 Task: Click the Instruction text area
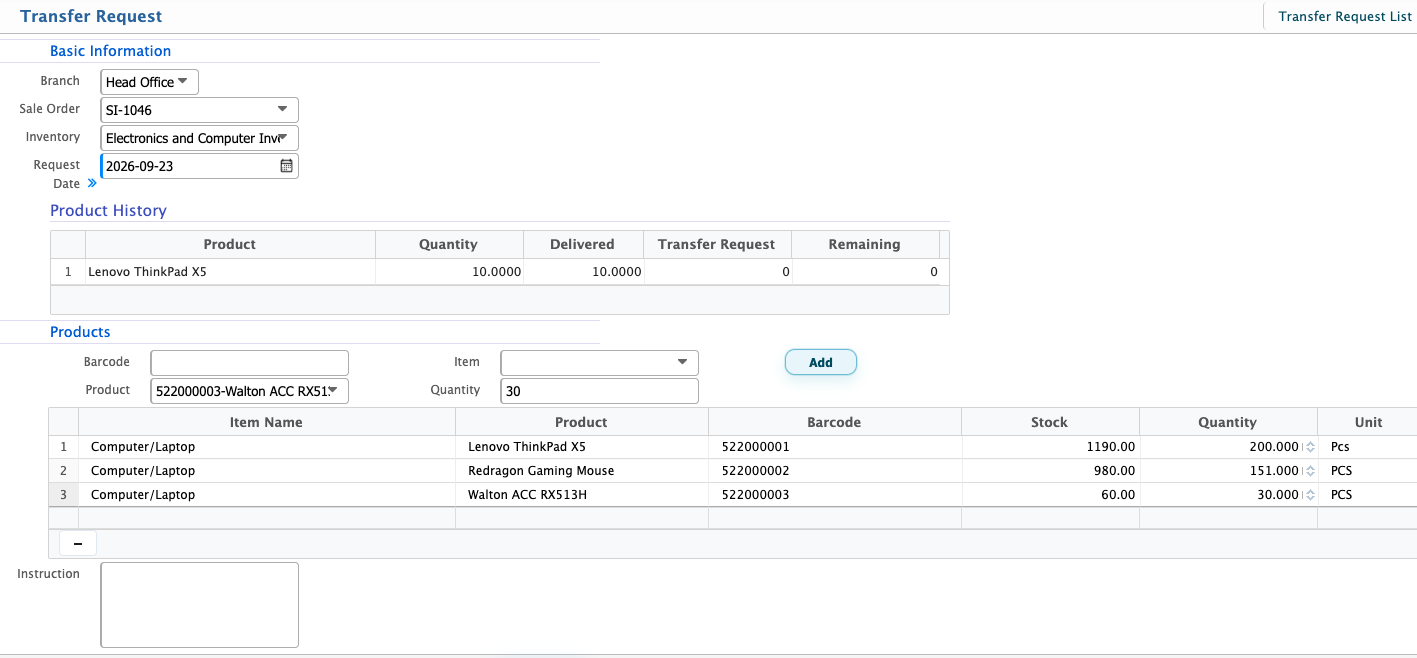click(x=200, y=605)
